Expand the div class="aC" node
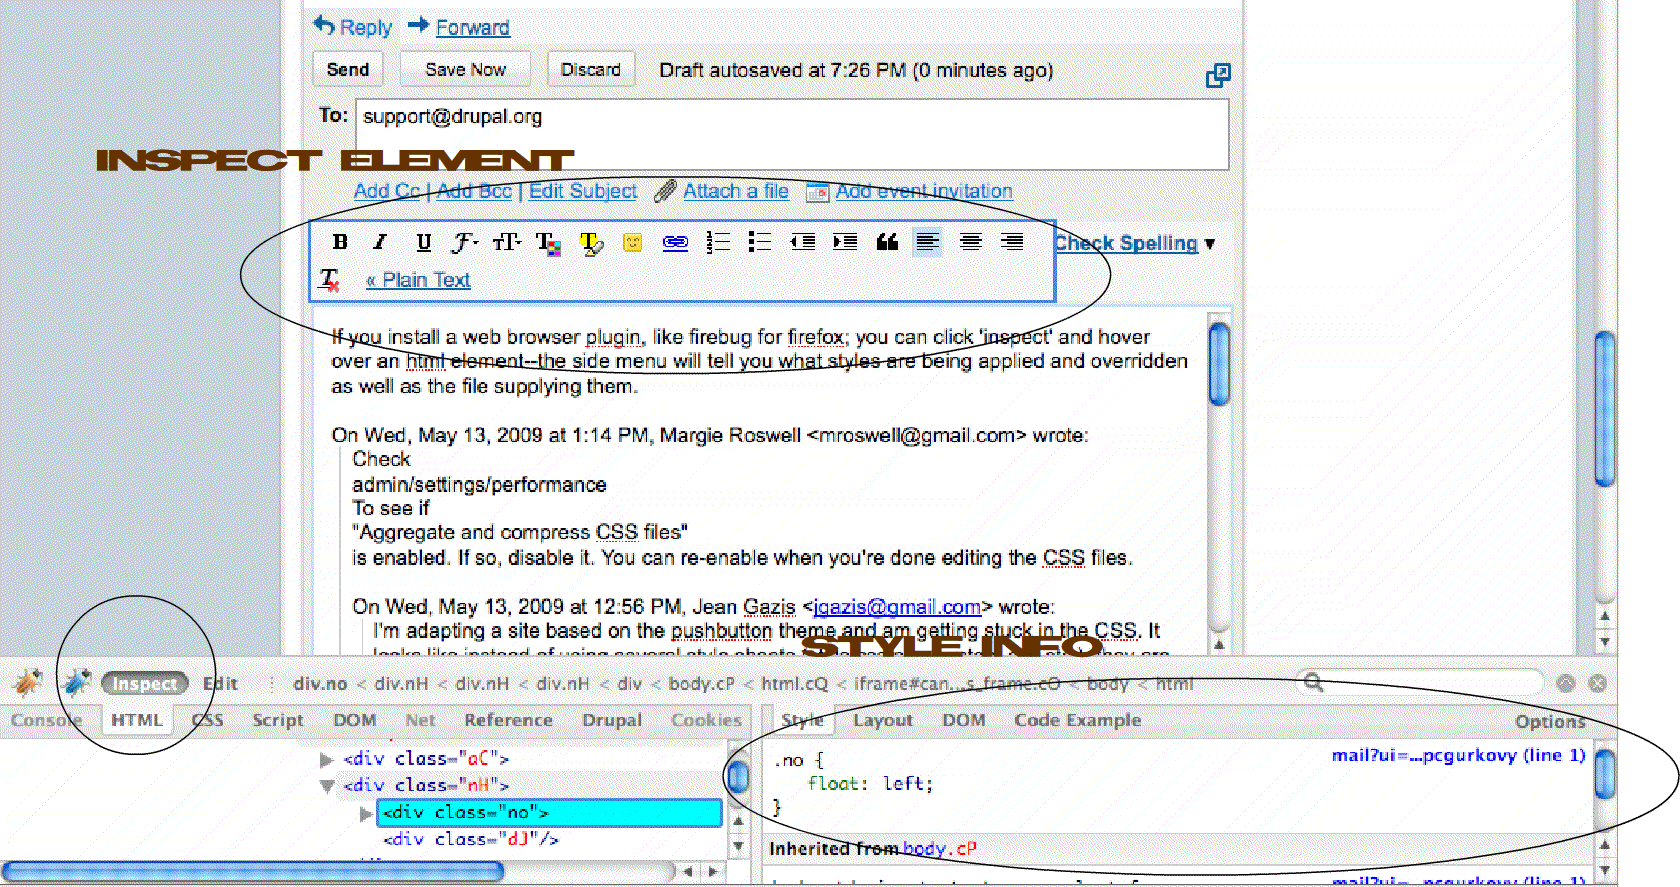The image size is (1680, 887). [x=326, y=759]
